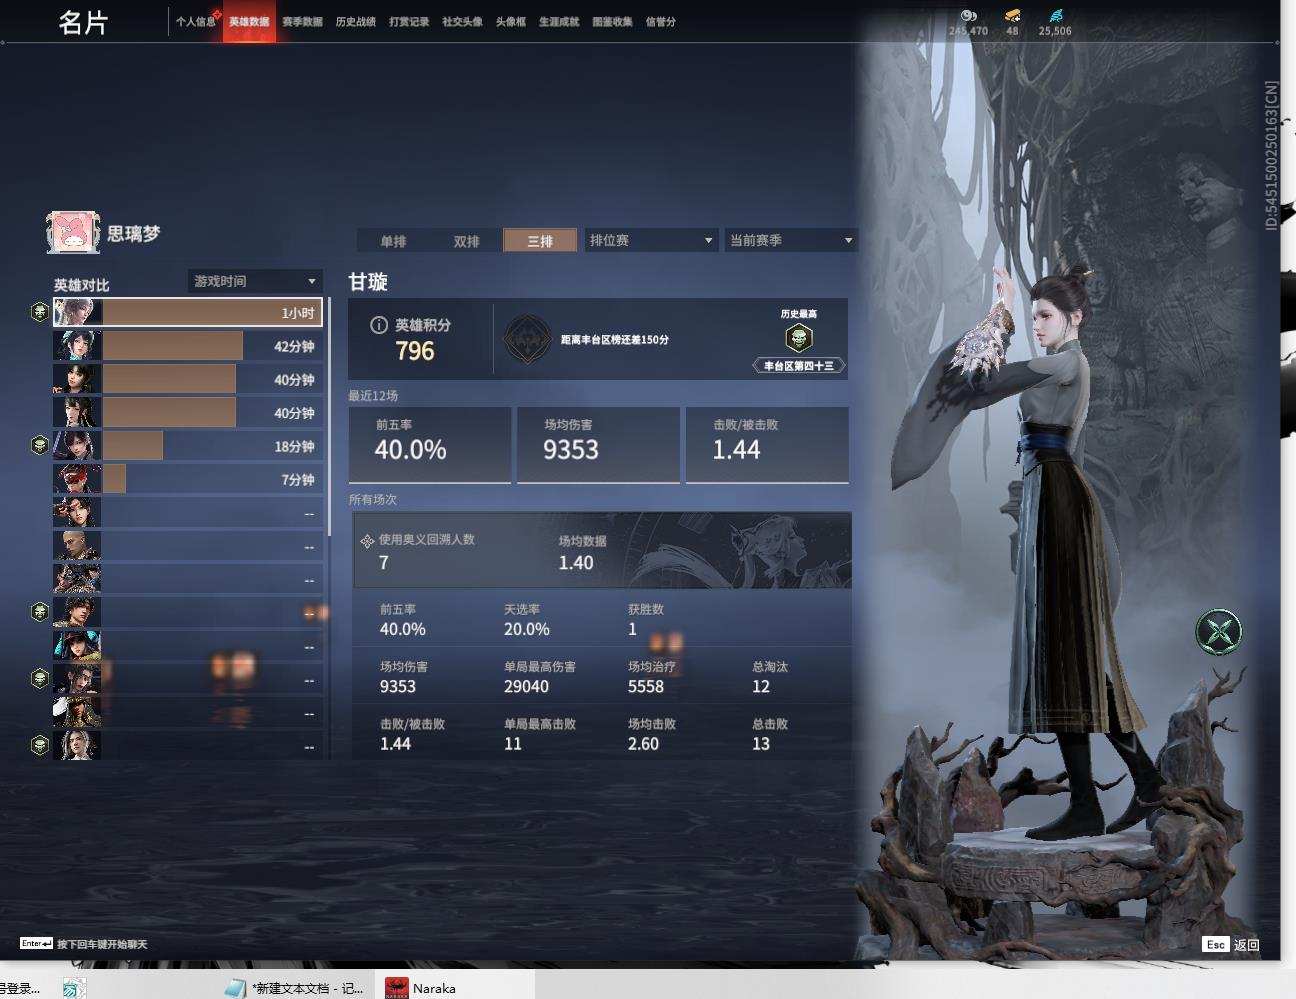Click the 获胜数 1 stat
The image size is (1296, 999).
pos(646,620)
